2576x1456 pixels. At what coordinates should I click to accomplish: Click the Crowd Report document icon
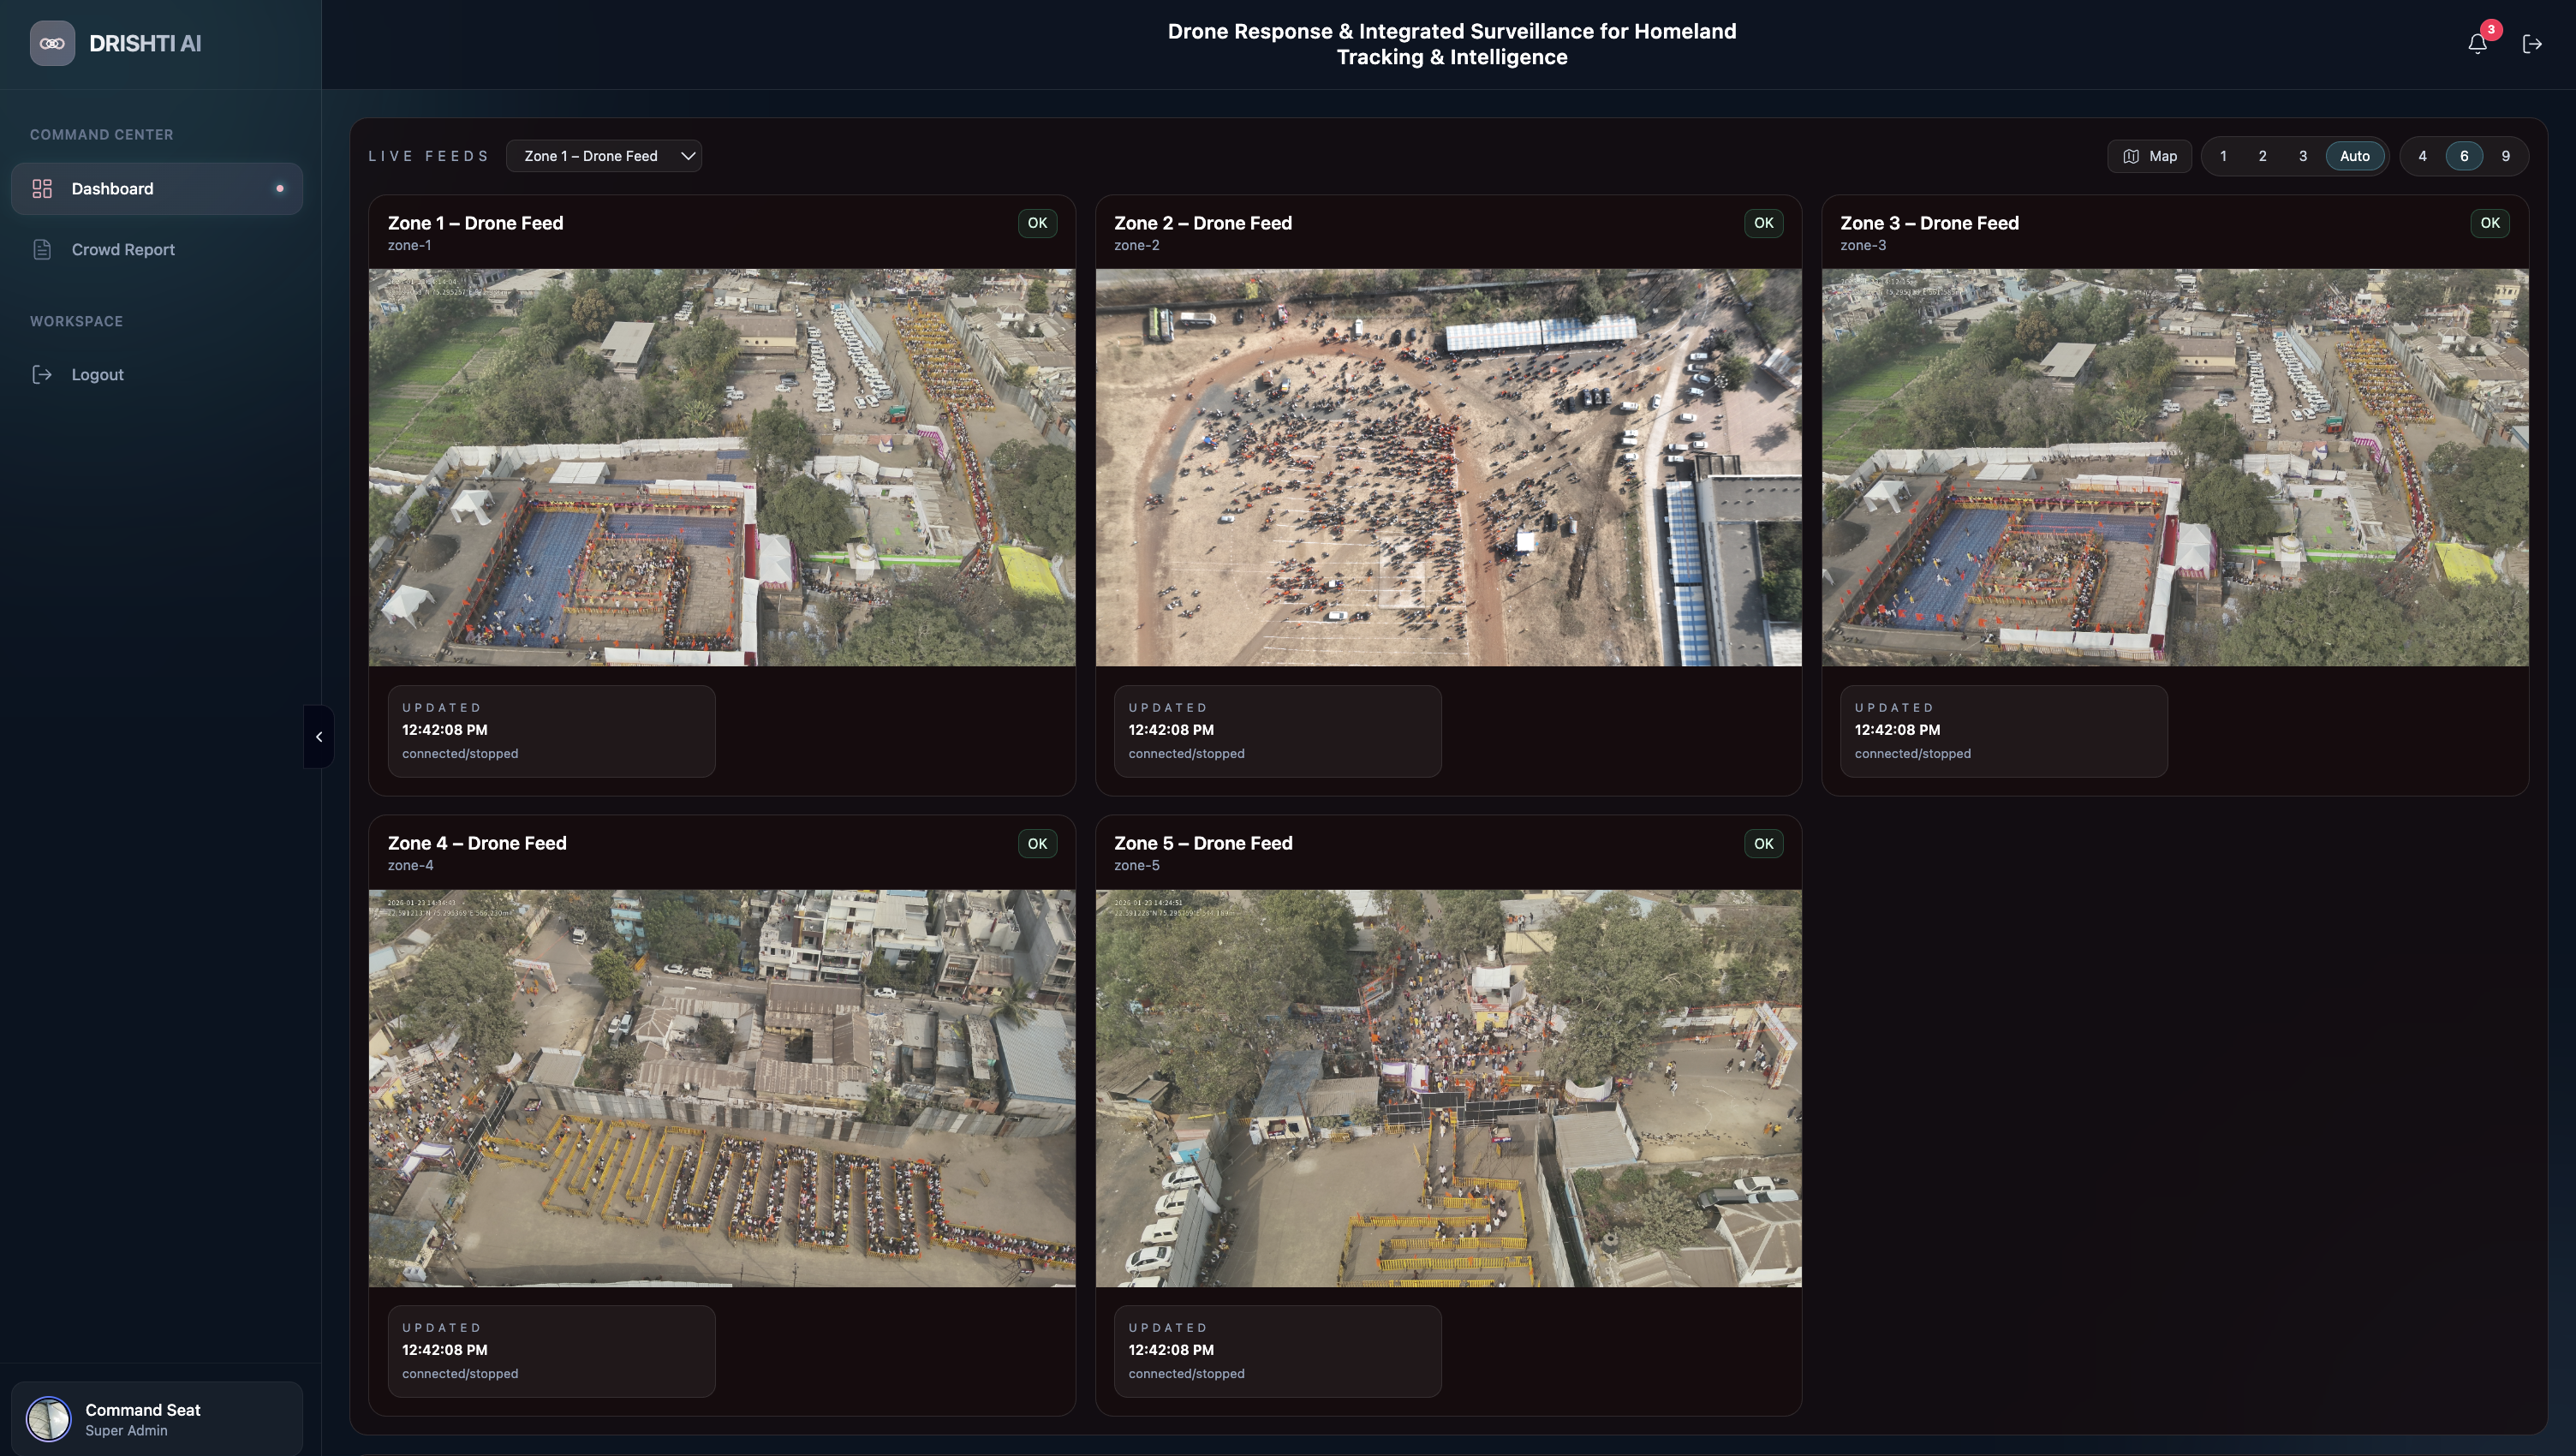[x=42, y=250]
